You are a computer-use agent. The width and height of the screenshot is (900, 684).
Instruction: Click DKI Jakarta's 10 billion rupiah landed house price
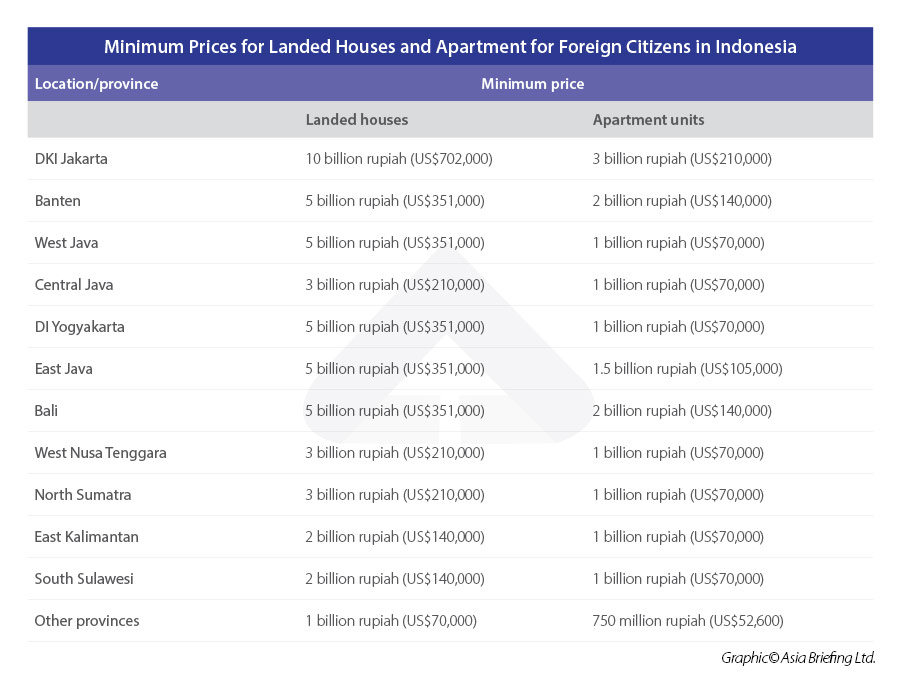(398, 159)
